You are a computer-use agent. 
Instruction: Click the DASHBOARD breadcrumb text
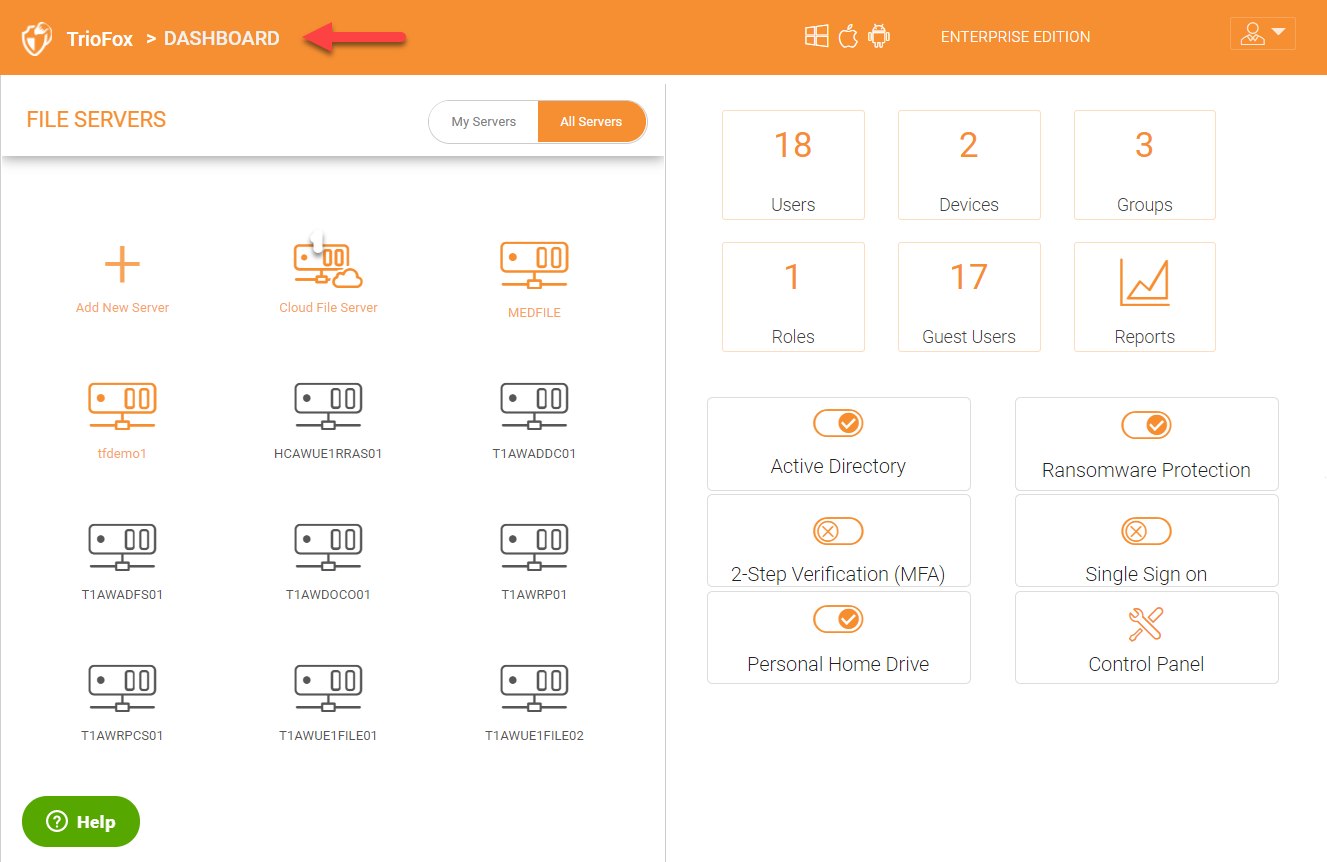tap(222, 39)
